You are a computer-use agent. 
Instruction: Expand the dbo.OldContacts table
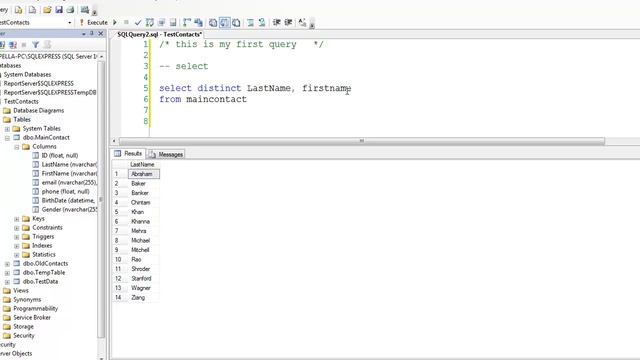pos(7,264)
